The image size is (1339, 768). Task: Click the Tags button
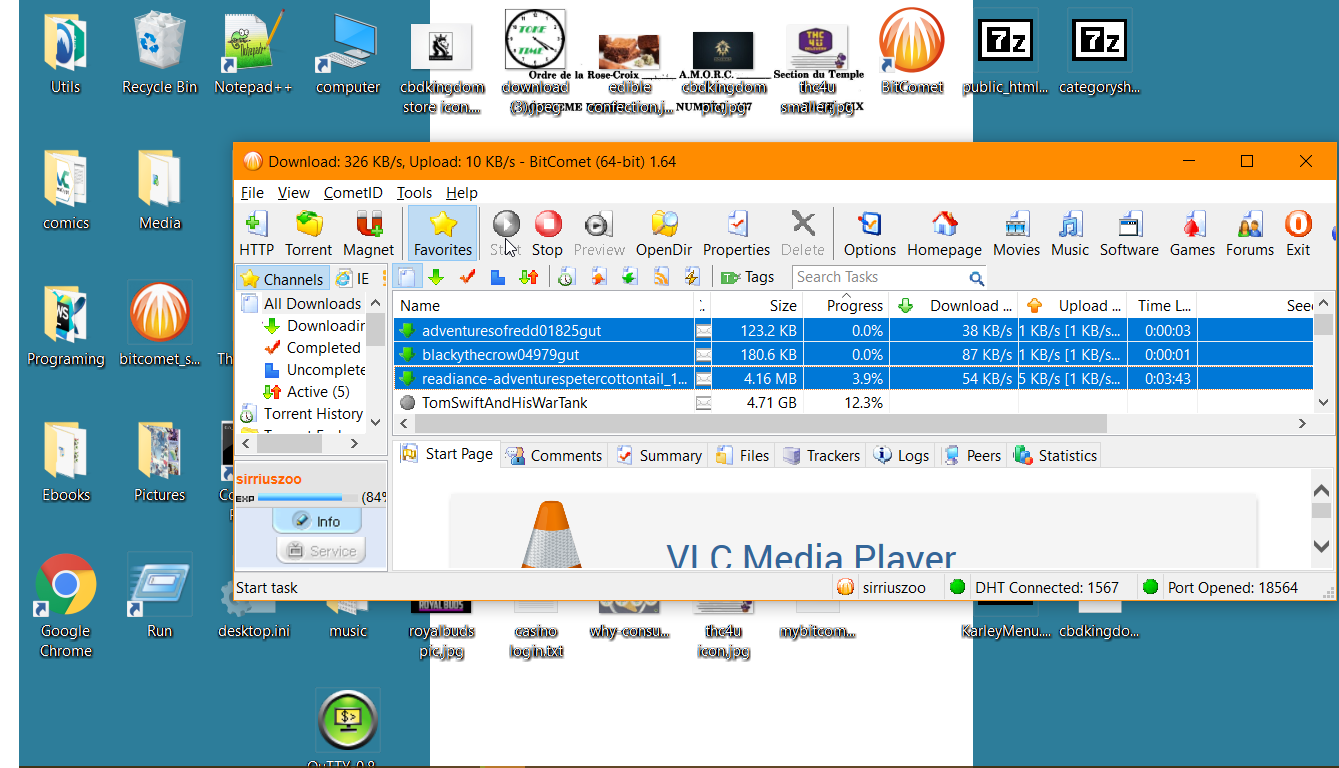(748, 277)
